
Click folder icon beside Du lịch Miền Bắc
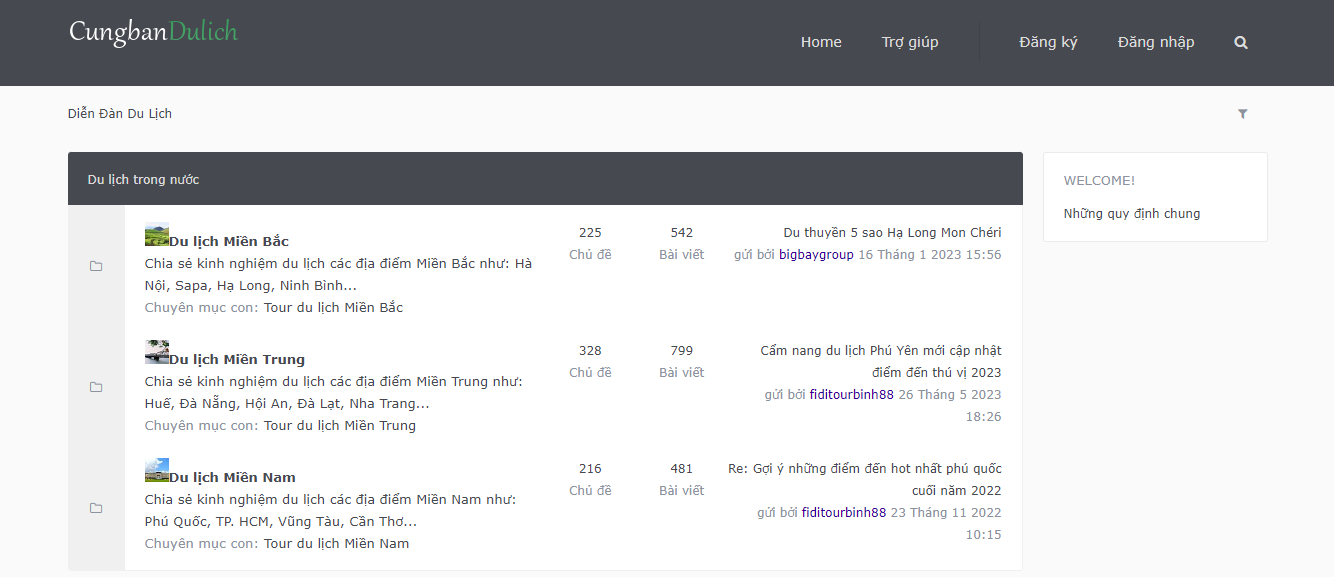tap(96, 266)
